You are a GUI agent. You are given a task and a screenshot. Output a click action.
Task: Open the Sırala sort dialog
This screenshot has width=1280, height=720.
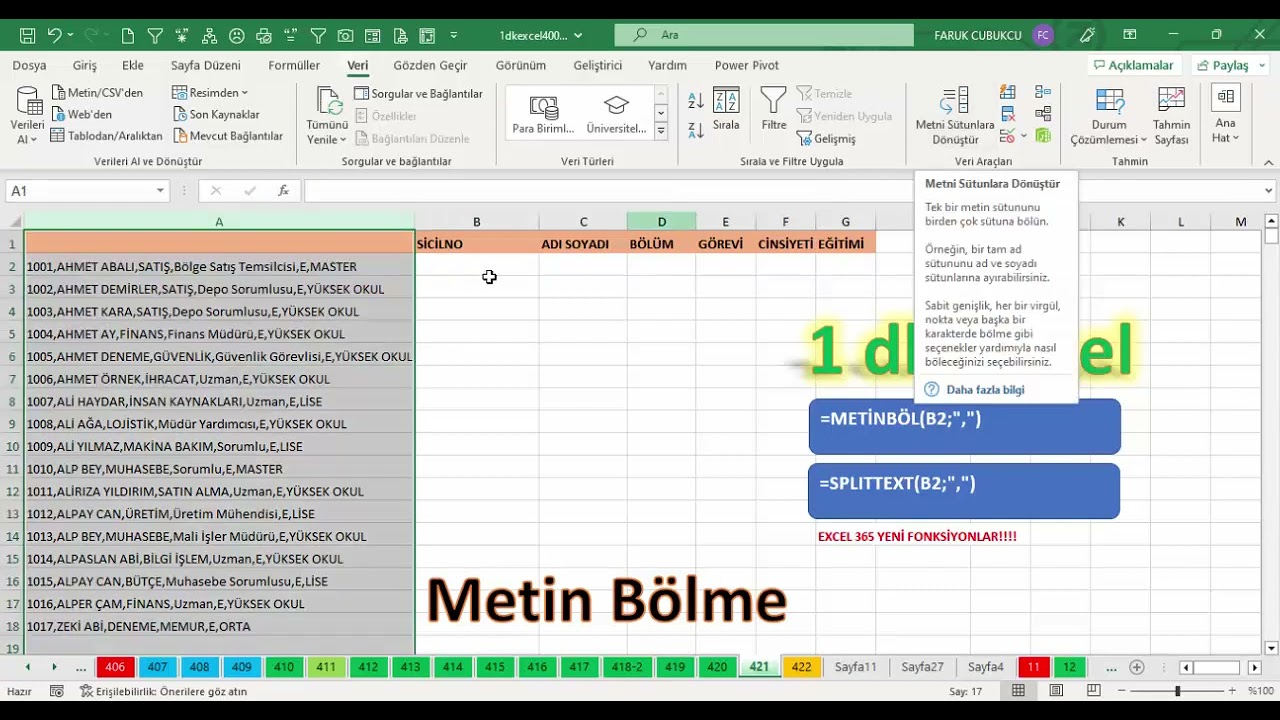pyautogui.click(x=726, y=110)
